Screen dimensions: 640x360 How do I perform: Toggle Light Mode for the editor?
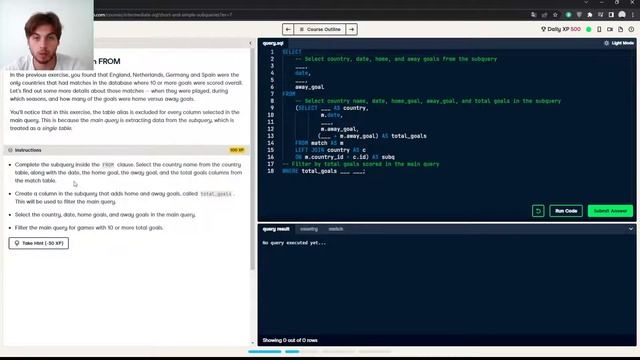click(619, 43)
